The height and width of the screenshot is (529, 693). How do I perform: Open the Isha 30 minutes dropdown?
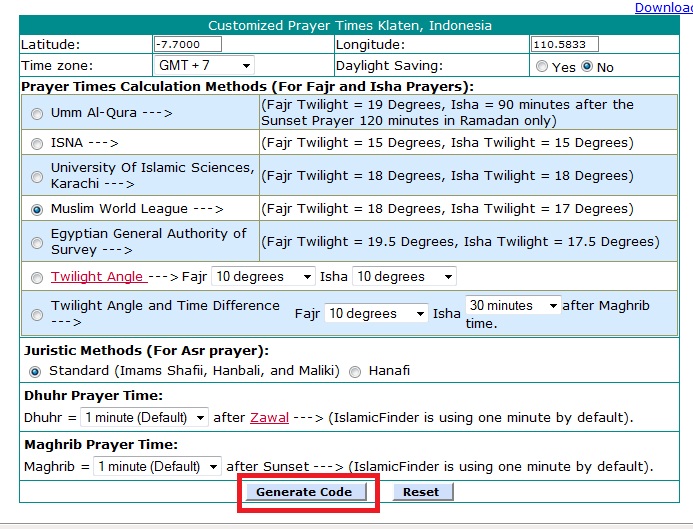(512, 305)
